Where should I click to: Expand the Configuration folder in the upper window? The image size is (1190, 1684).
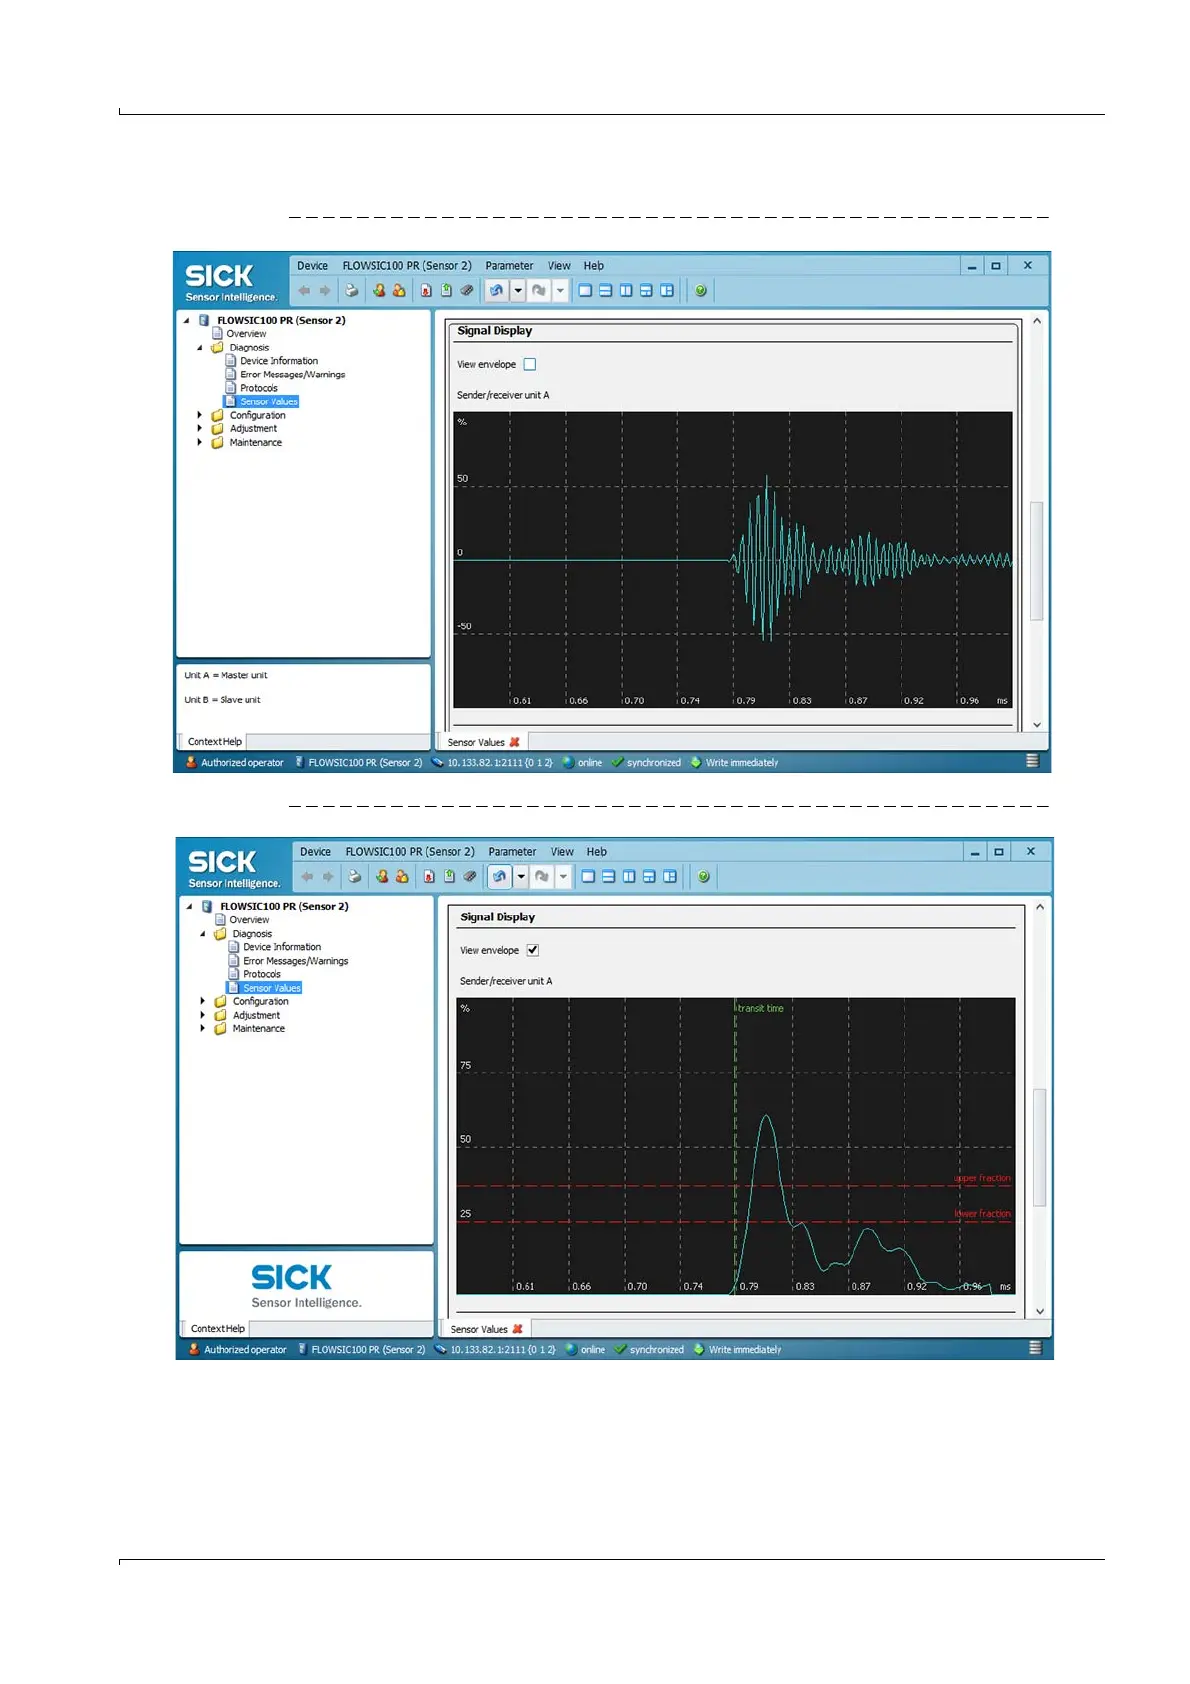[x=200, y=415]
